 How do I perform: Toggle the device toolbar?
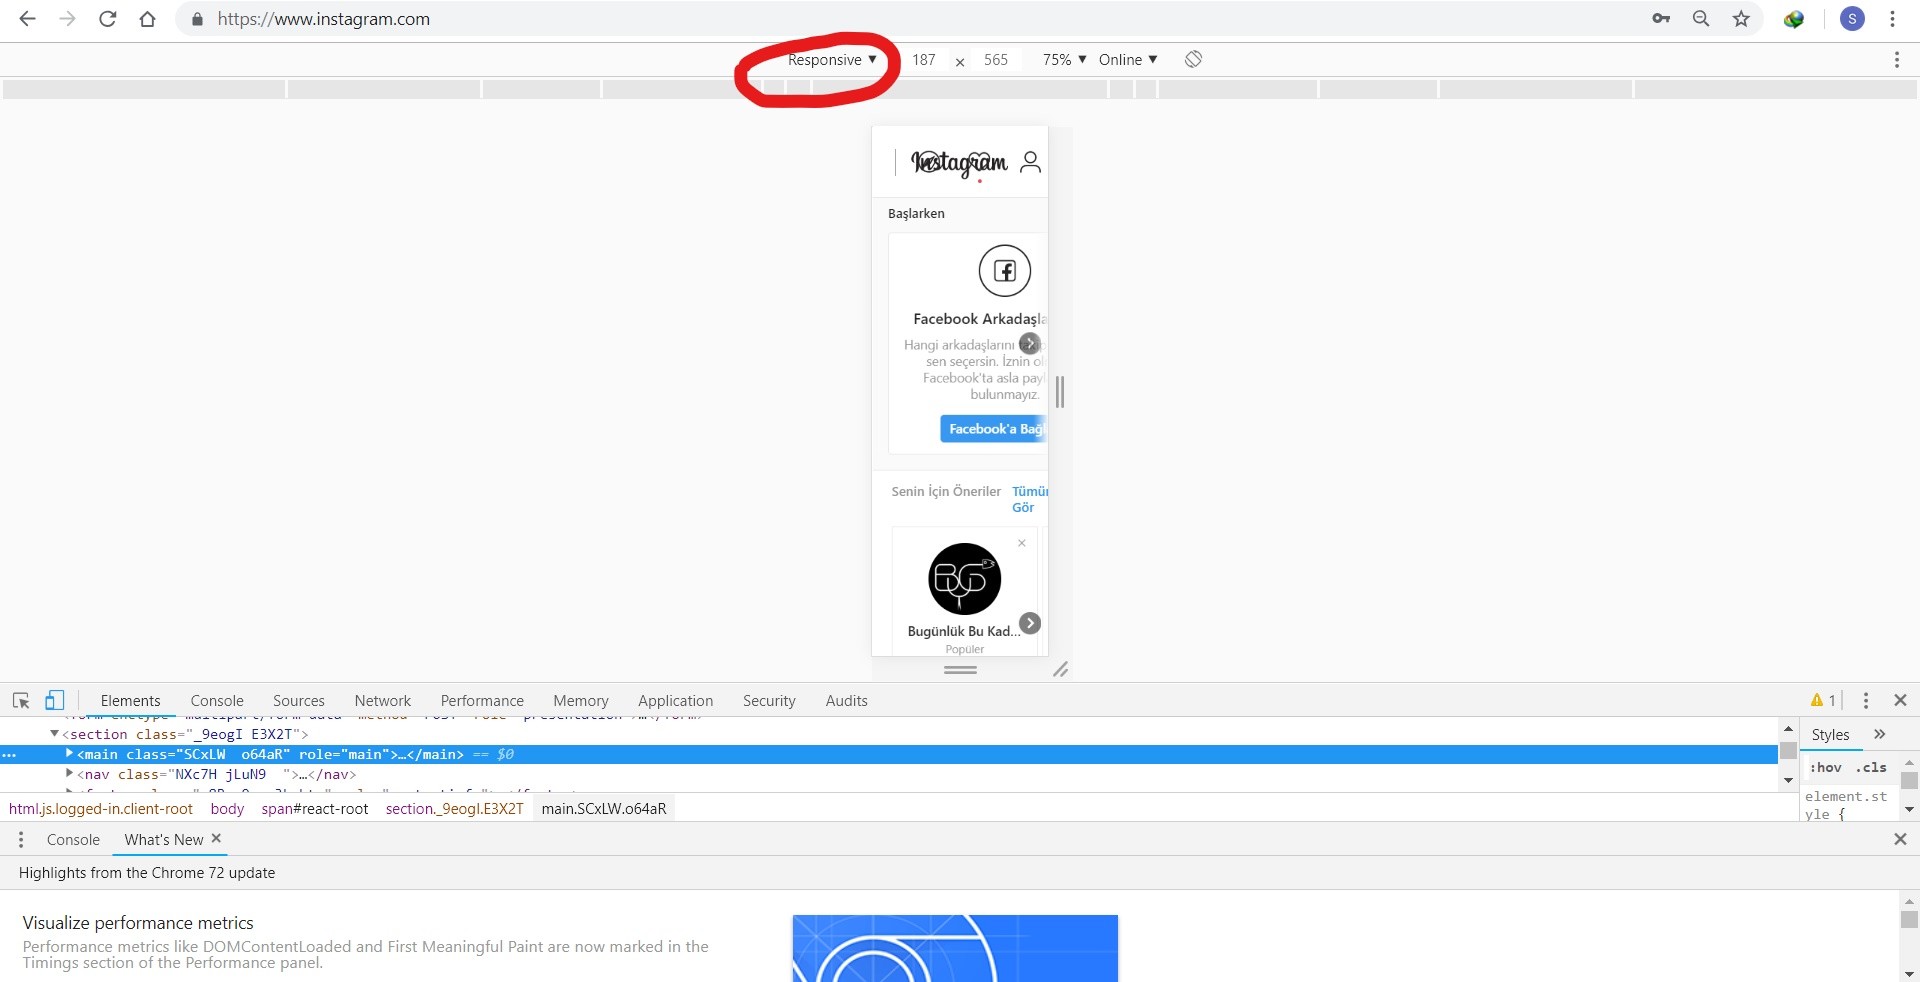click(54, 700)
